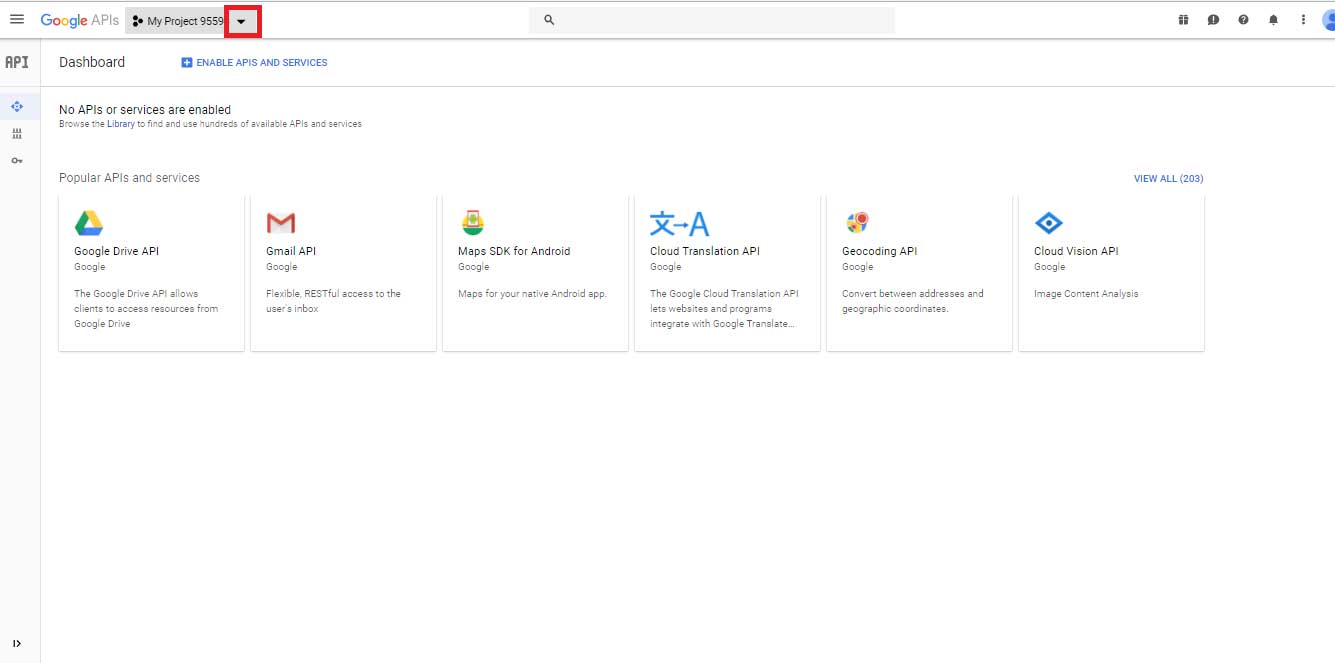
Task: Click 'No APIs or services are enabled' text
Action: (145, 110)
